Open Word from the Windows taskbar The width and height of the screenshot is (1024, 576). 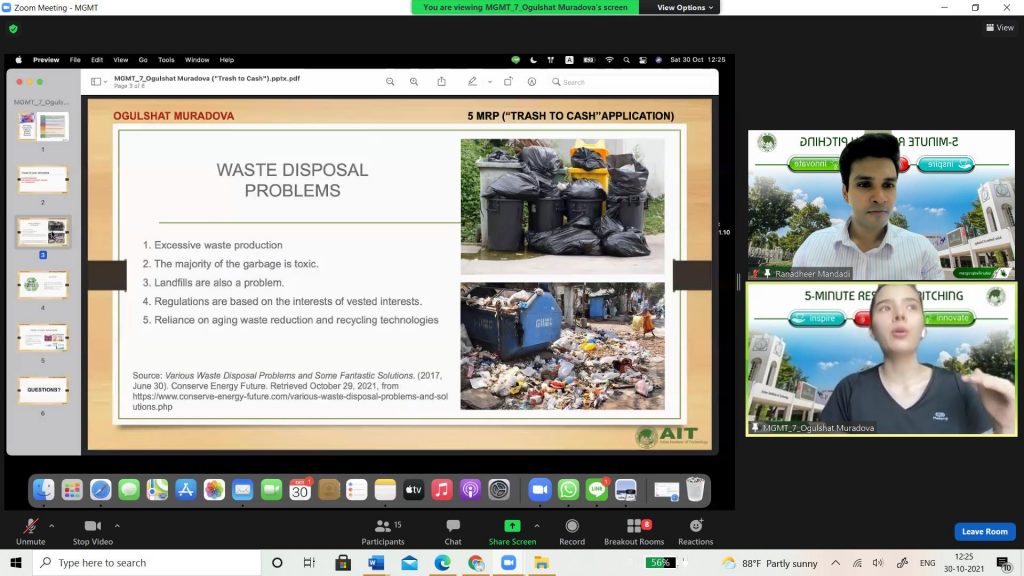click(x=376, y=562)
